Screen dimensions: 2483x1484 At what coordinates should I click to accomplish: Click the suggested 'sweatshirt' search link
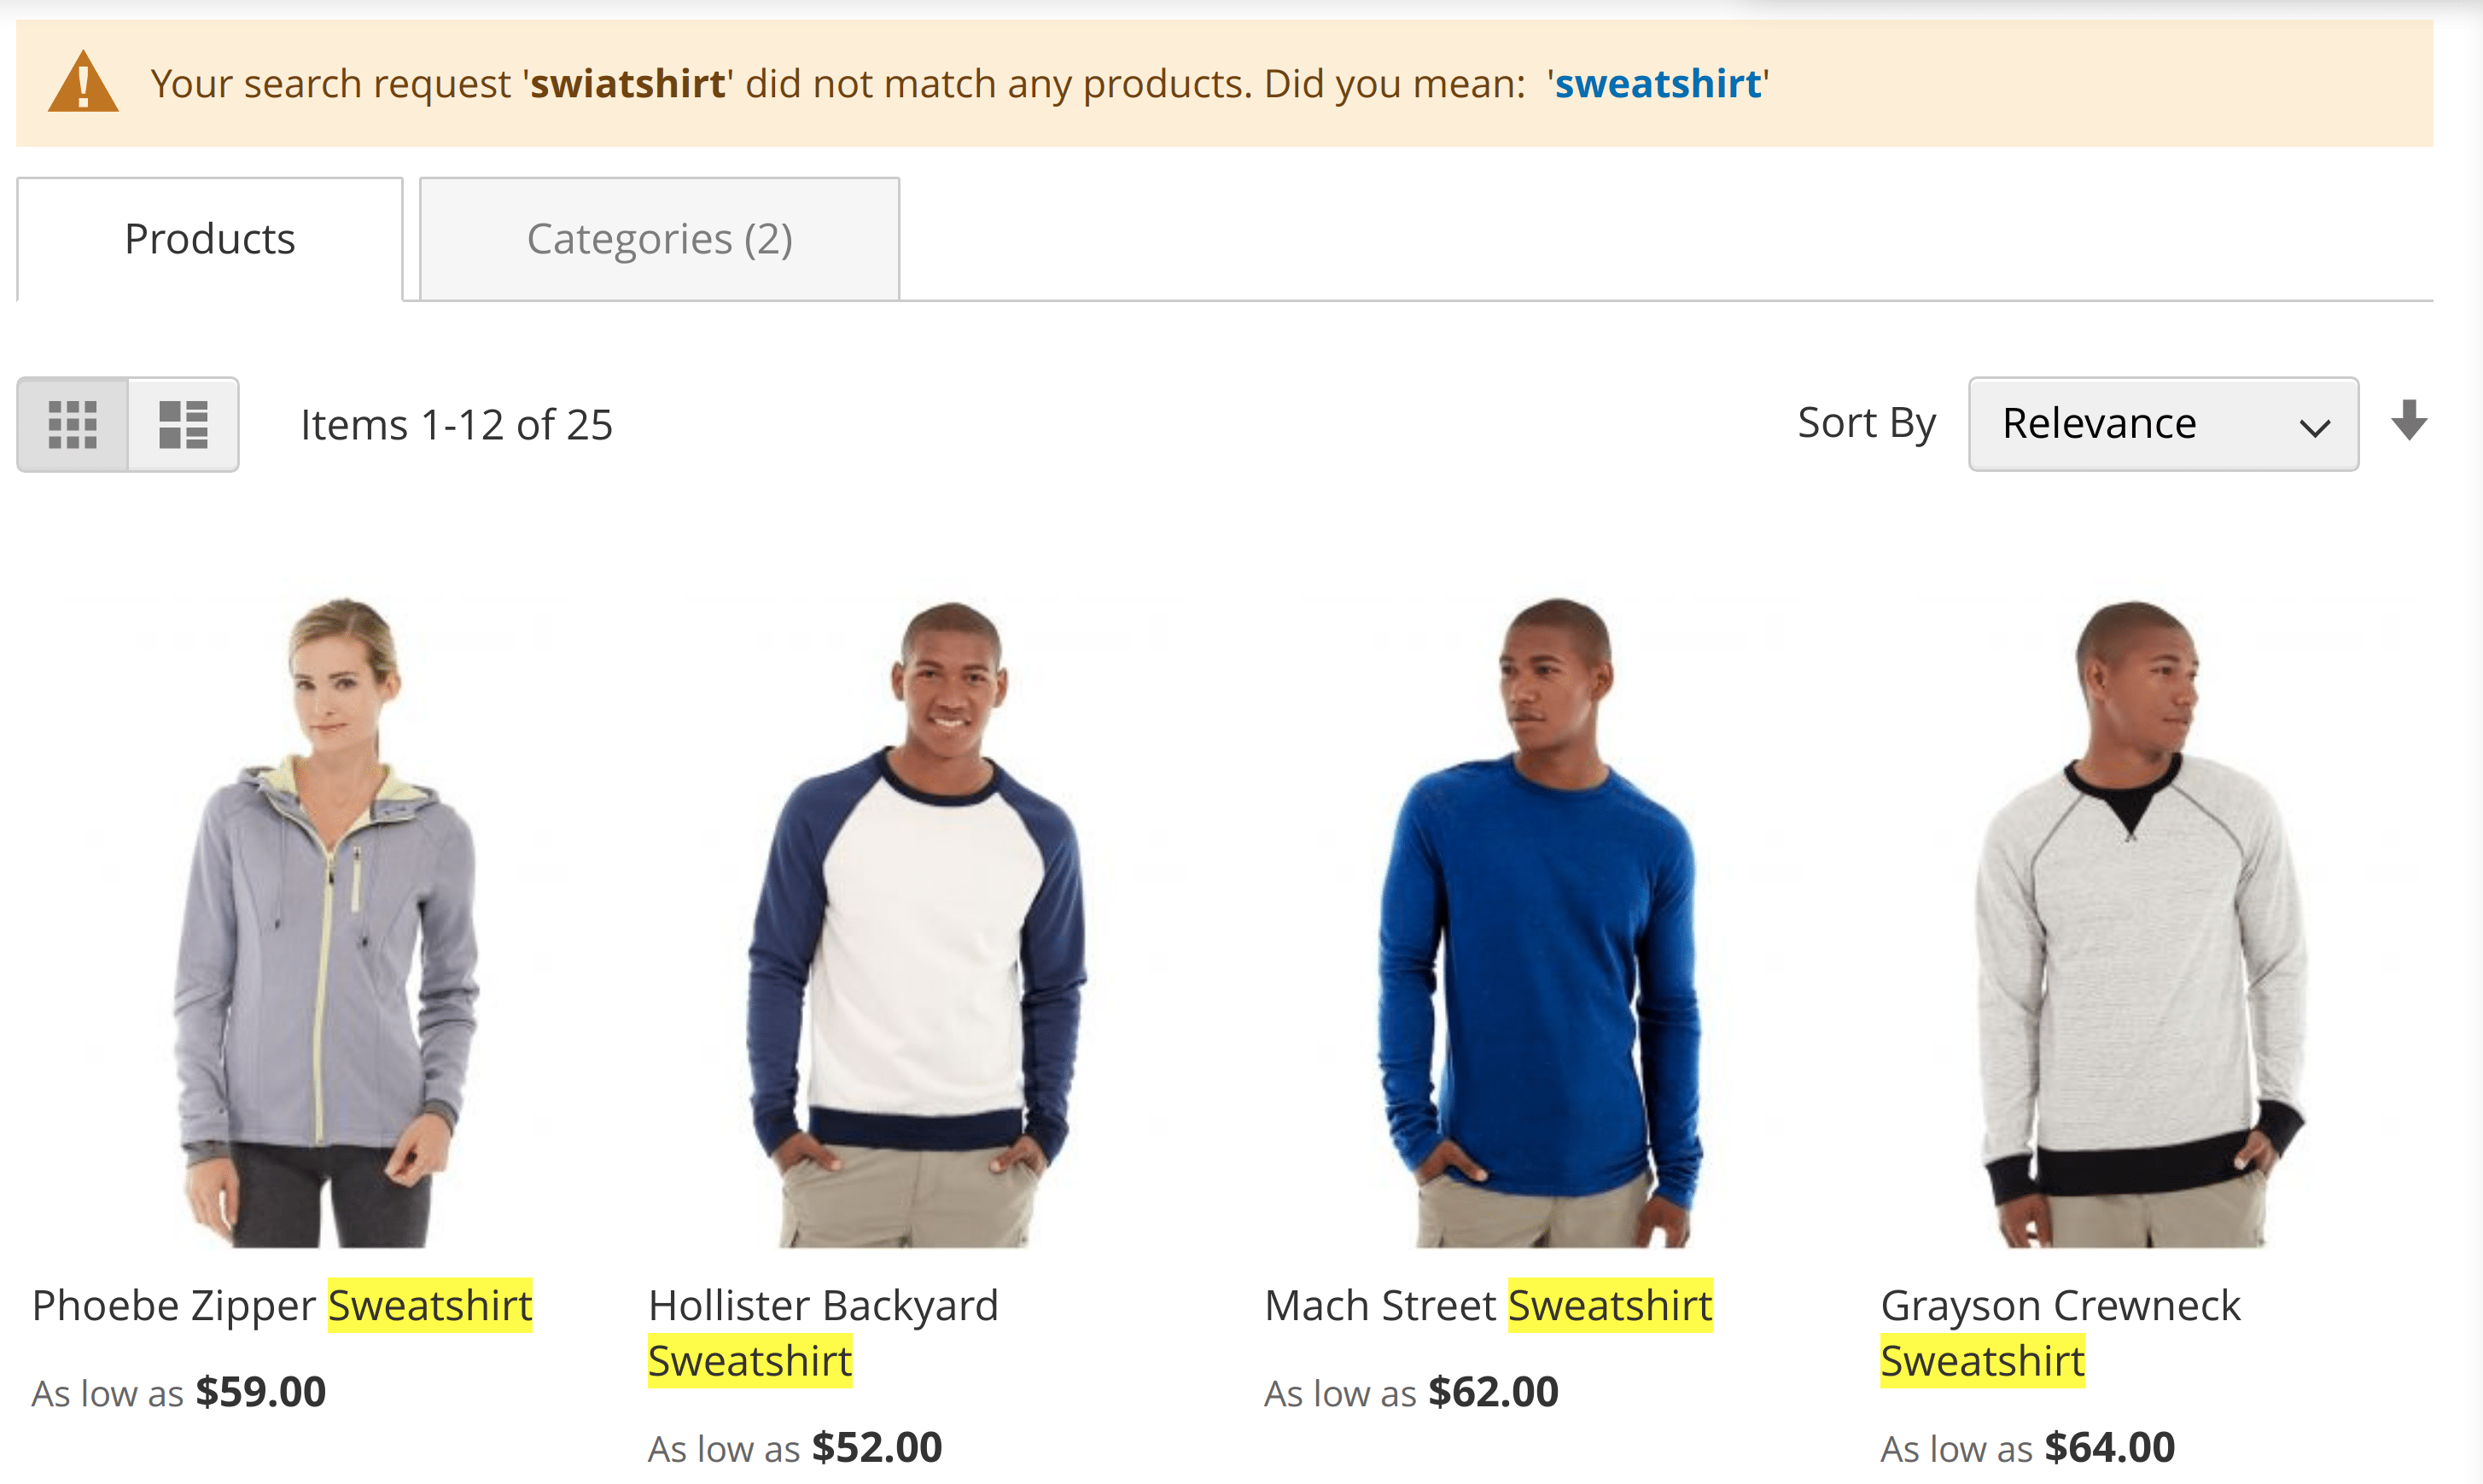click(1657, 83)
